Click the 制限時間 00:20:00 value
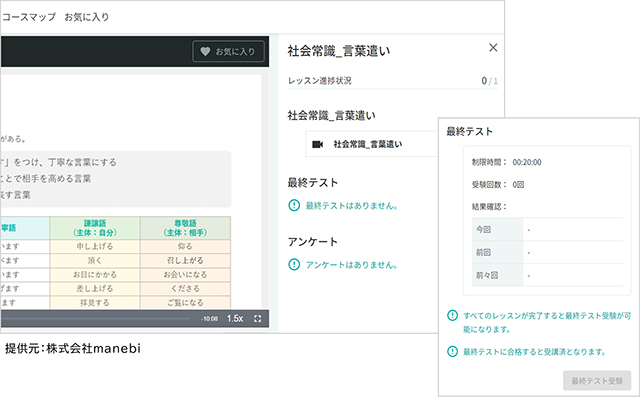Screen dimensions: 640x397 pyautogui.click(x=527, y=162)
